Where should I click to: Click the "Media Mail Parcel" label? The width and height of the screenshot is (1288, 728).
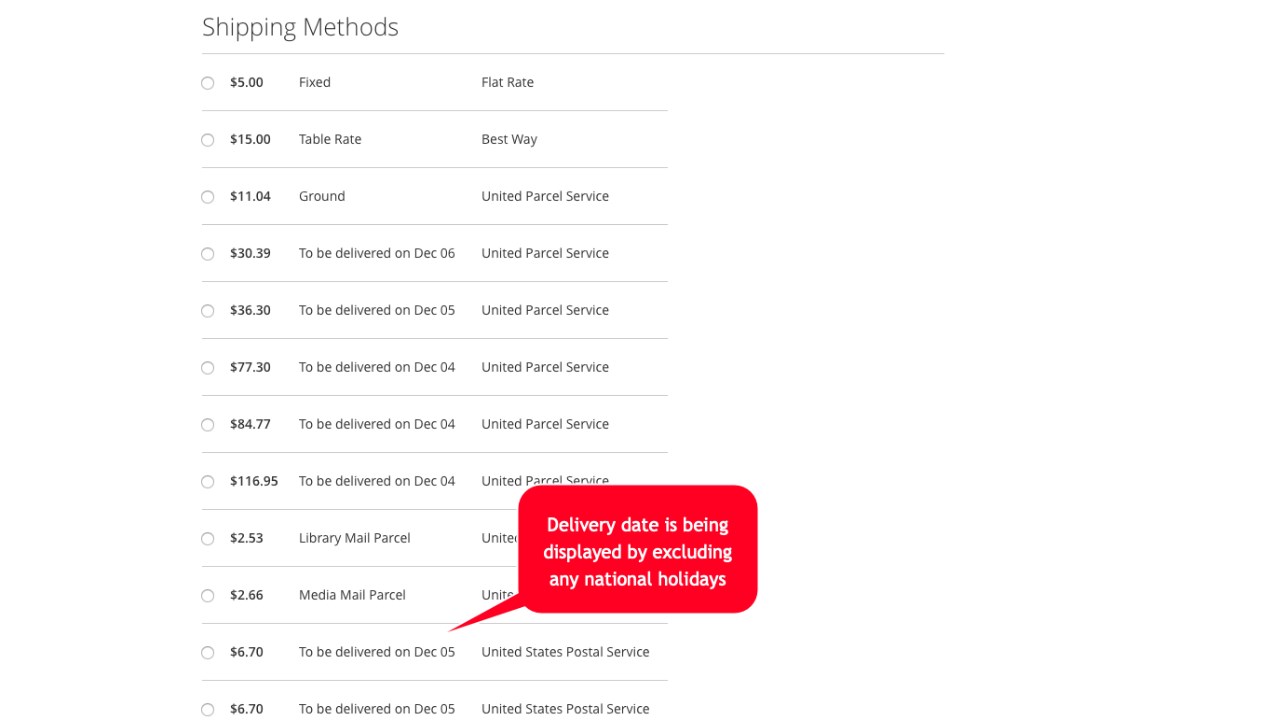coord(352,595)
